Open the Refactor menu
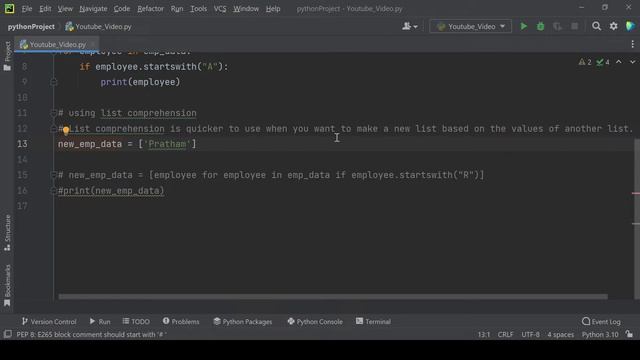The image size is (640, 360). (x=150, y=9)
